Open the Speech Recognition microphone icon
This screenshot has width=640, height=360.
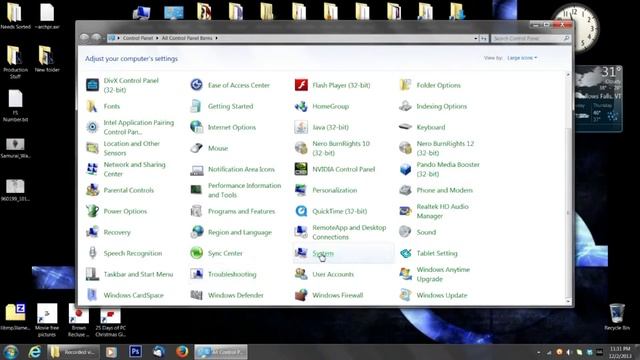(x=92, y=253)
